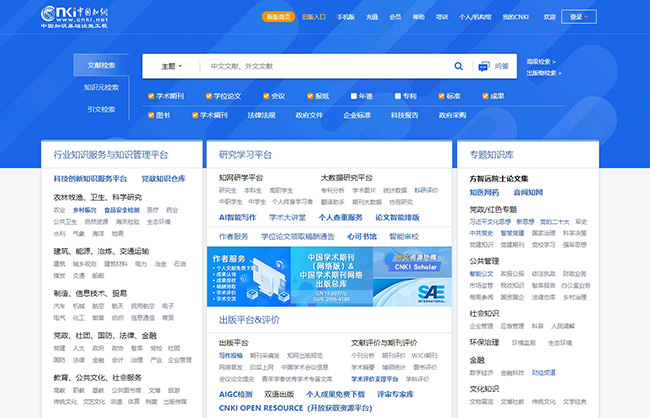The image size is (650, 418).
Task: Click the 食品安全检测 link
Action: coord(122,210)
